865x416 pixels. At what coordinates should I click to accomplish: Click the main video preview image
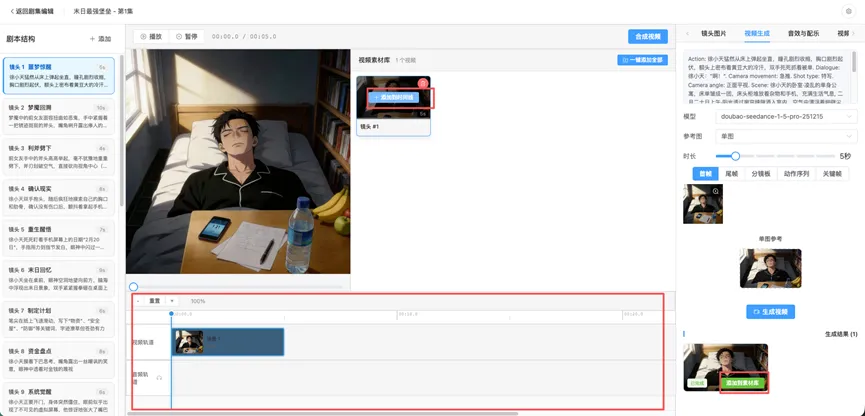pos(238,161)
